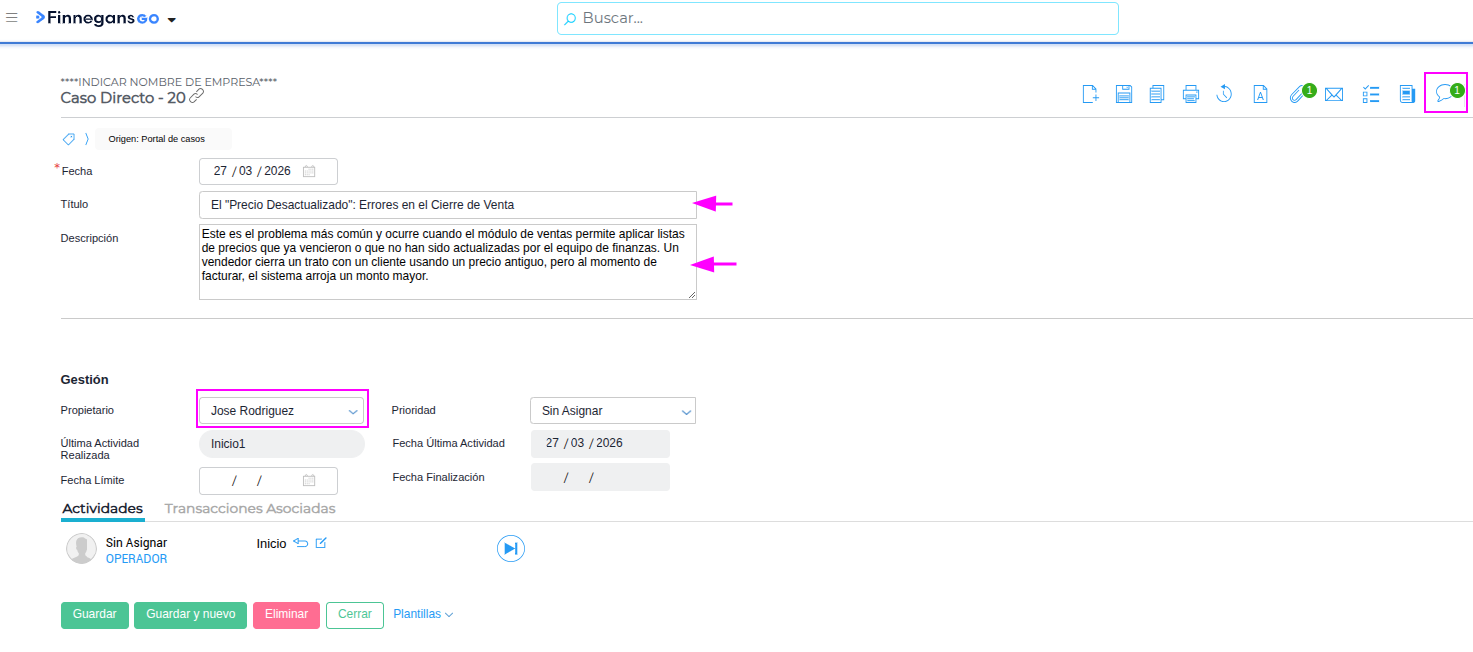Open attachments via the paperclip icon
This screenshot has width=1473, height=652.
(x=1298, y=94)
